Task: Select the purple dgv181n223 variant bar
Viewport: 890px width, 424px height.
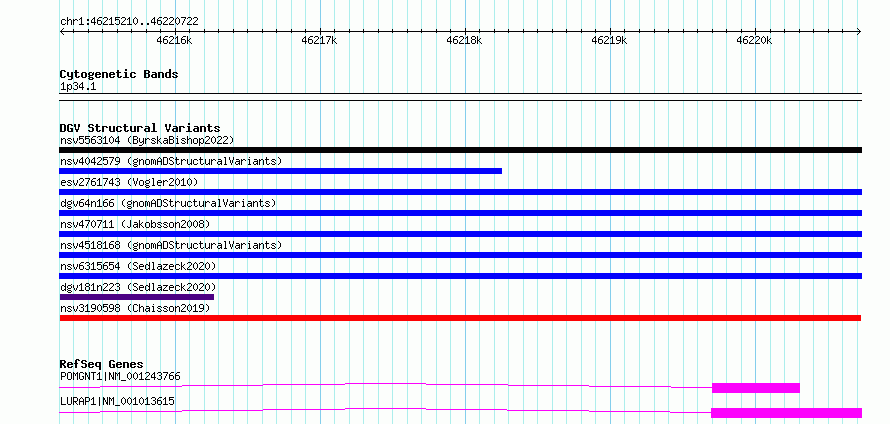Action: point(137,297)
